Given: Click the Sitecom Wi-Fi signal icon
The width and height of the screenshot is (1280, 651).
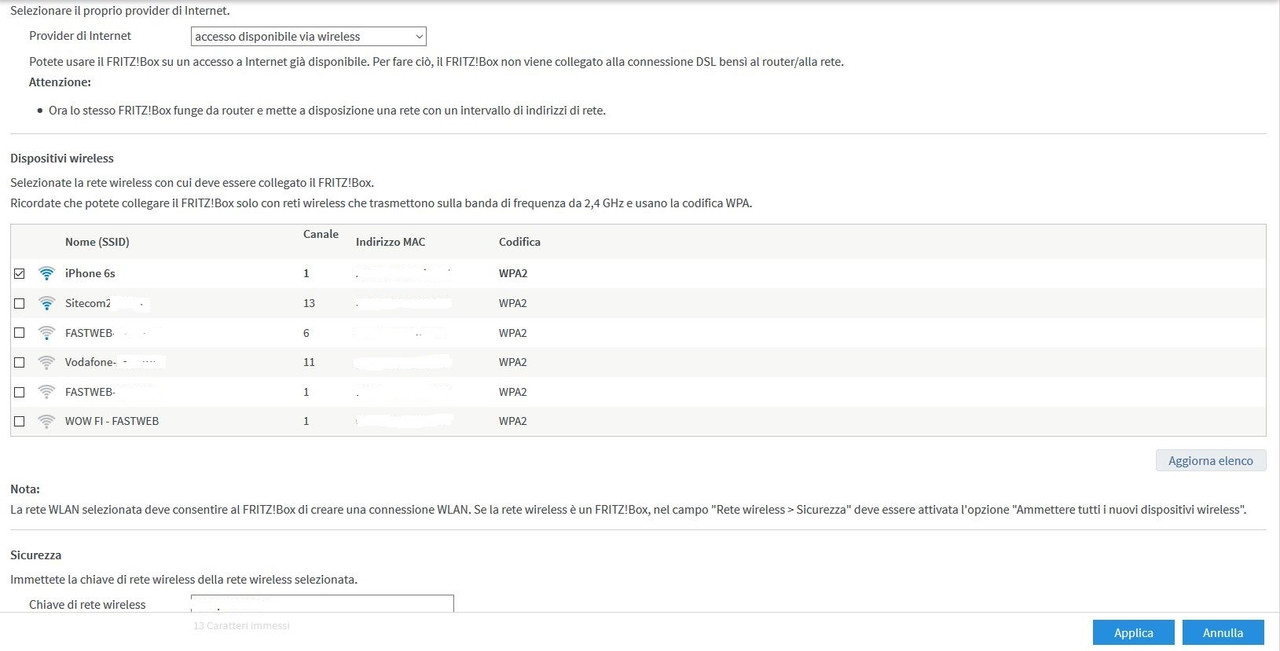Looking at the screenshot, I should pyautogui.click(x=46, y=303).
